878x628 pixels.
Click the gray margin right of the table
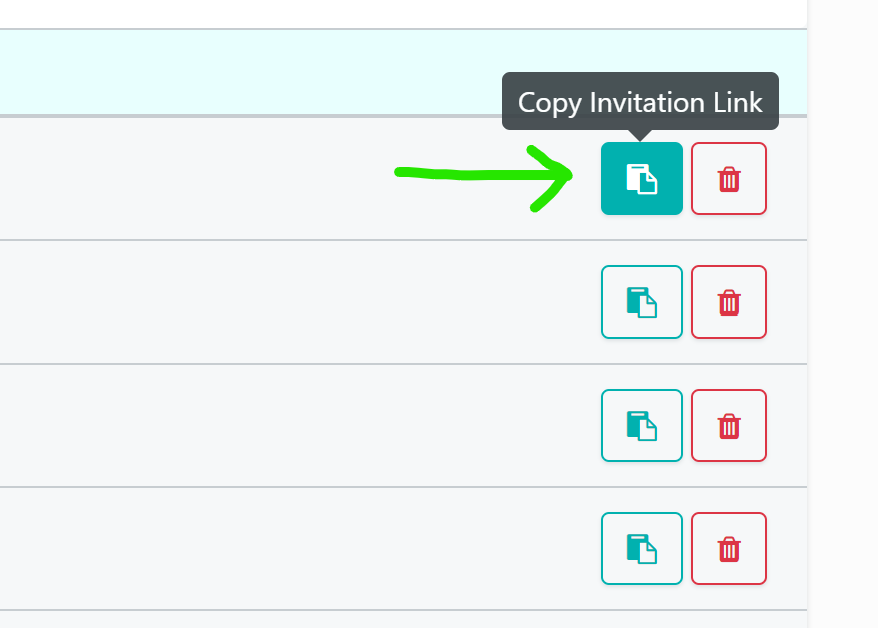click(x=843, y=314)
